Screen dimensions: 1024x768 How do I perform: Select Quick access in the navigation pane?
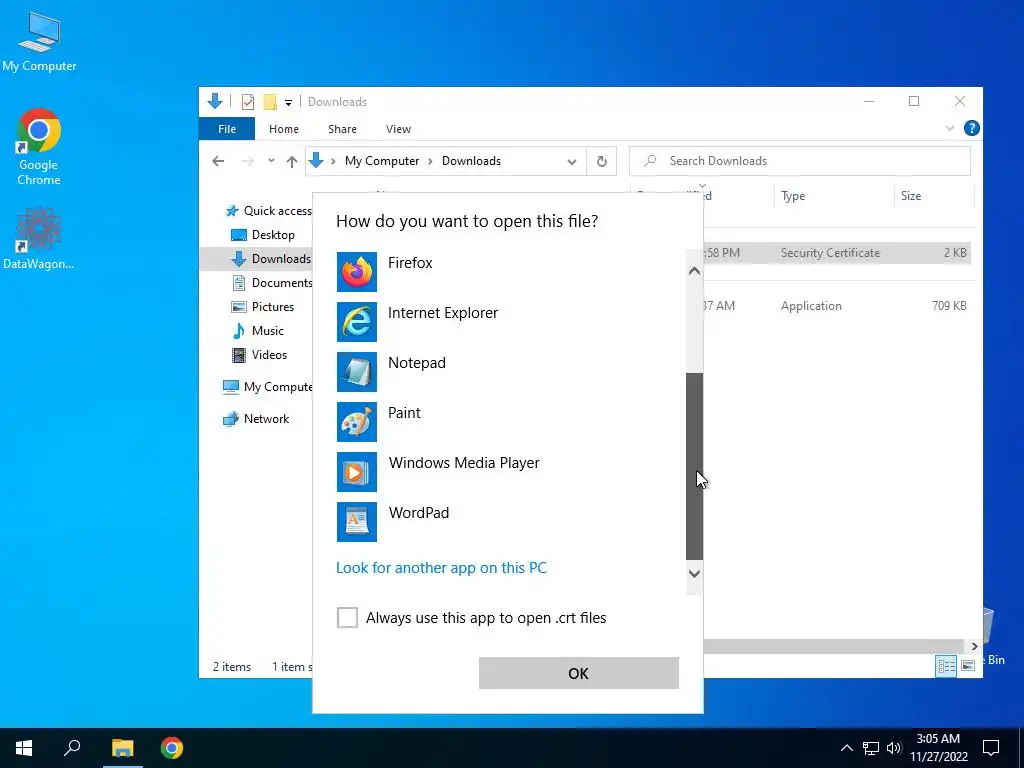268,210
